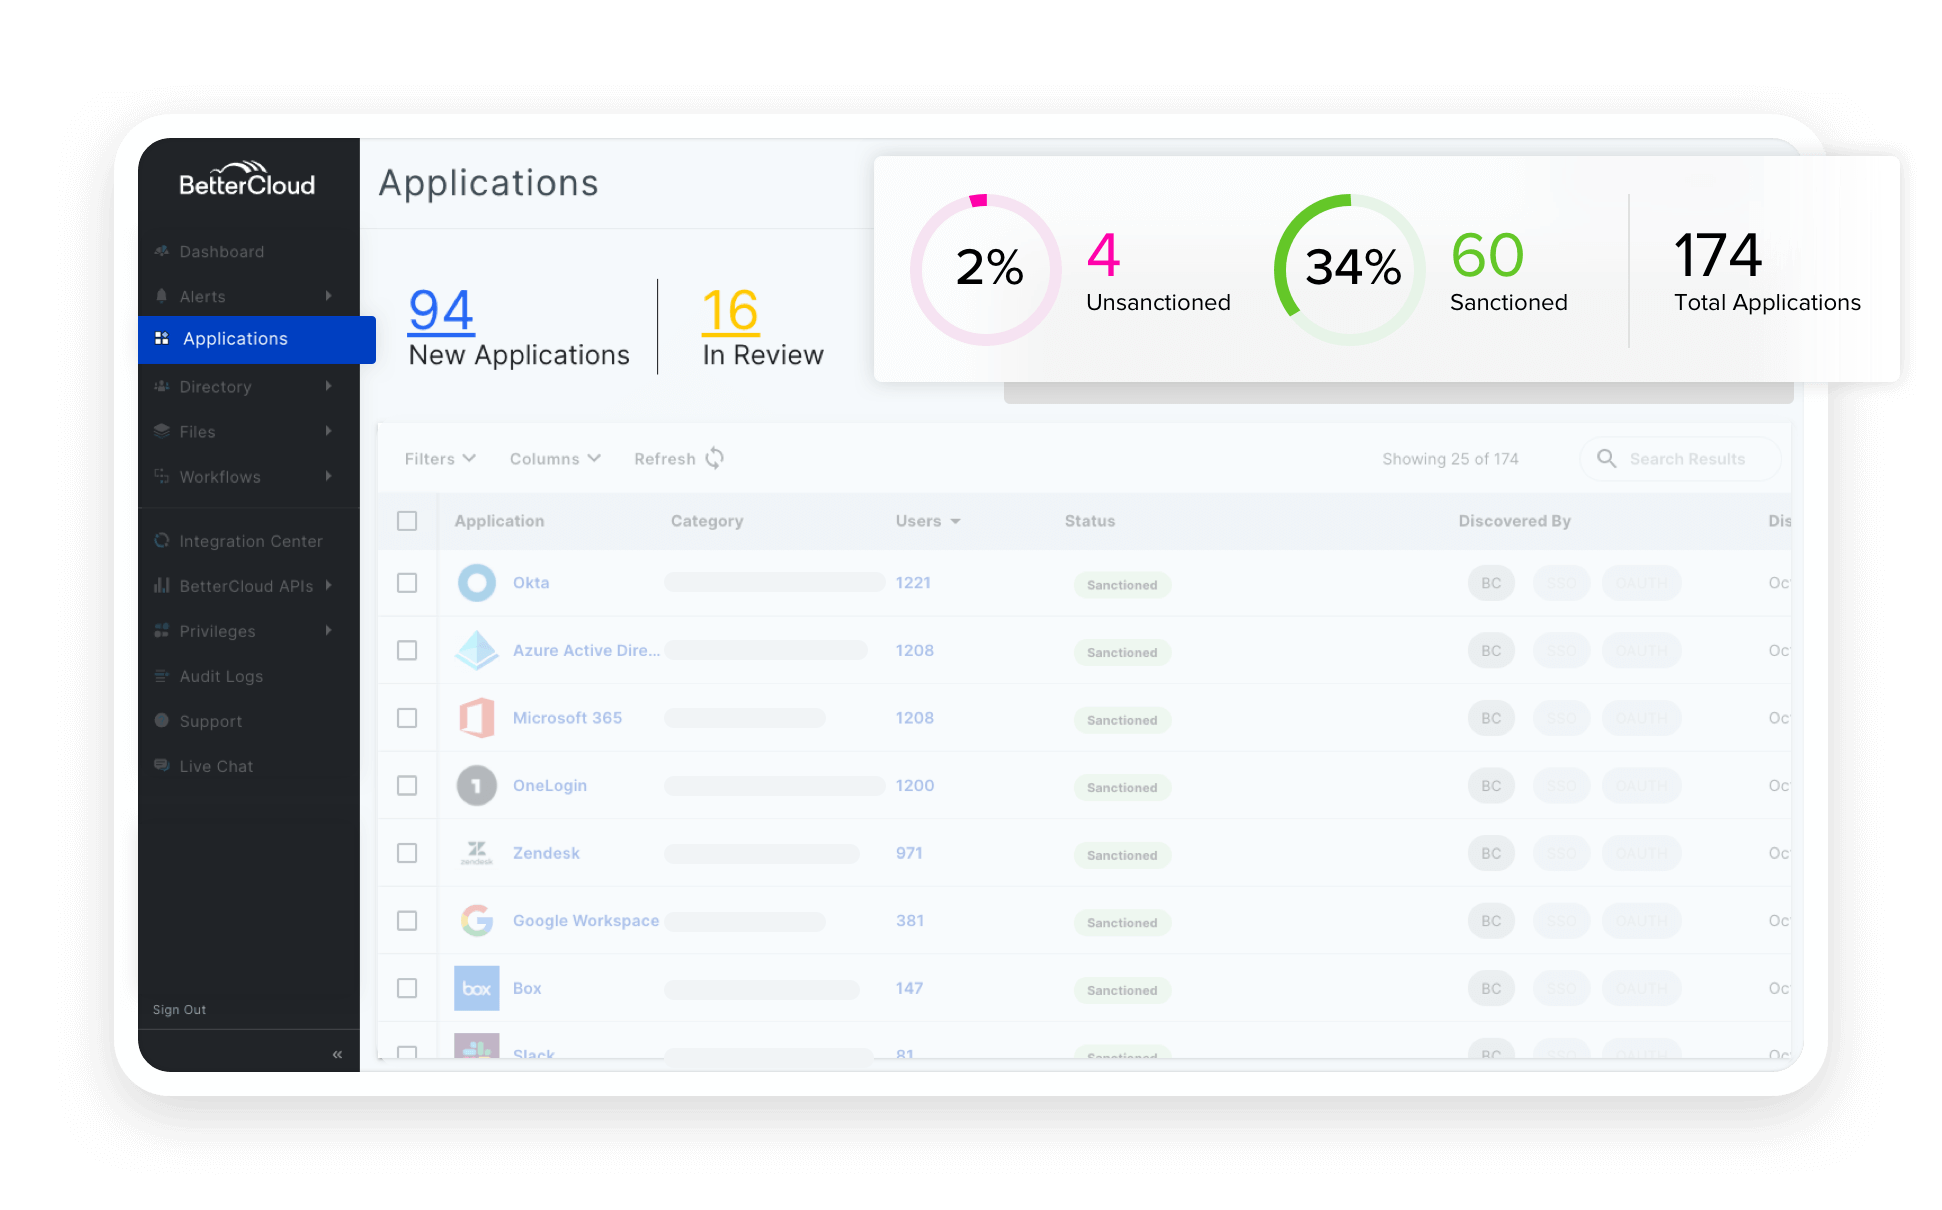Click the Search Results input field

click(1680, 459)
